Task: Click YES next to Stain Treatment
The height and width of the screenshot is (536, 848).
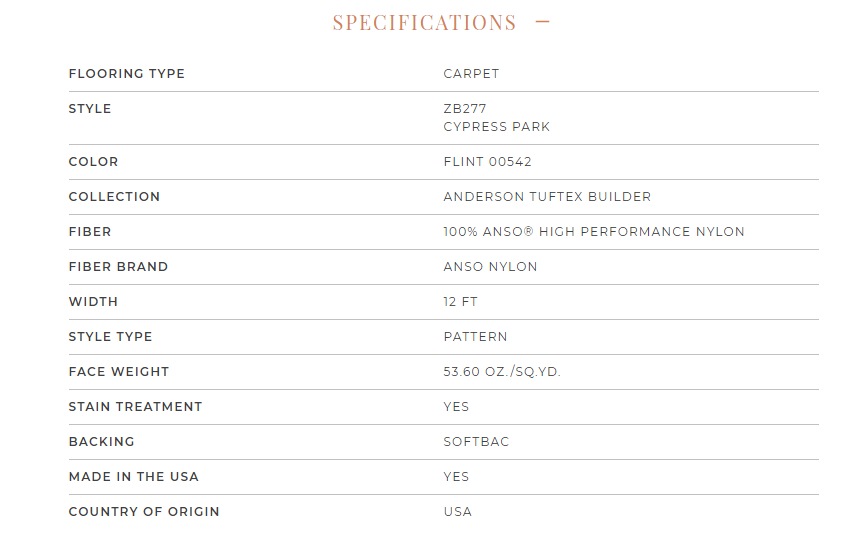Action: (x=456, y=407)
